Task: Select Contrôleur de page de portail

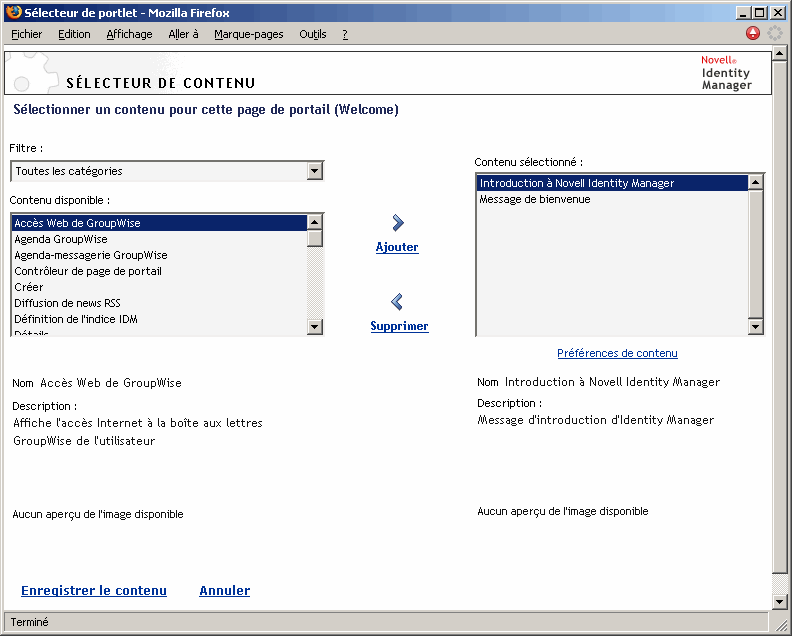Action: click(x=159, y=271)
